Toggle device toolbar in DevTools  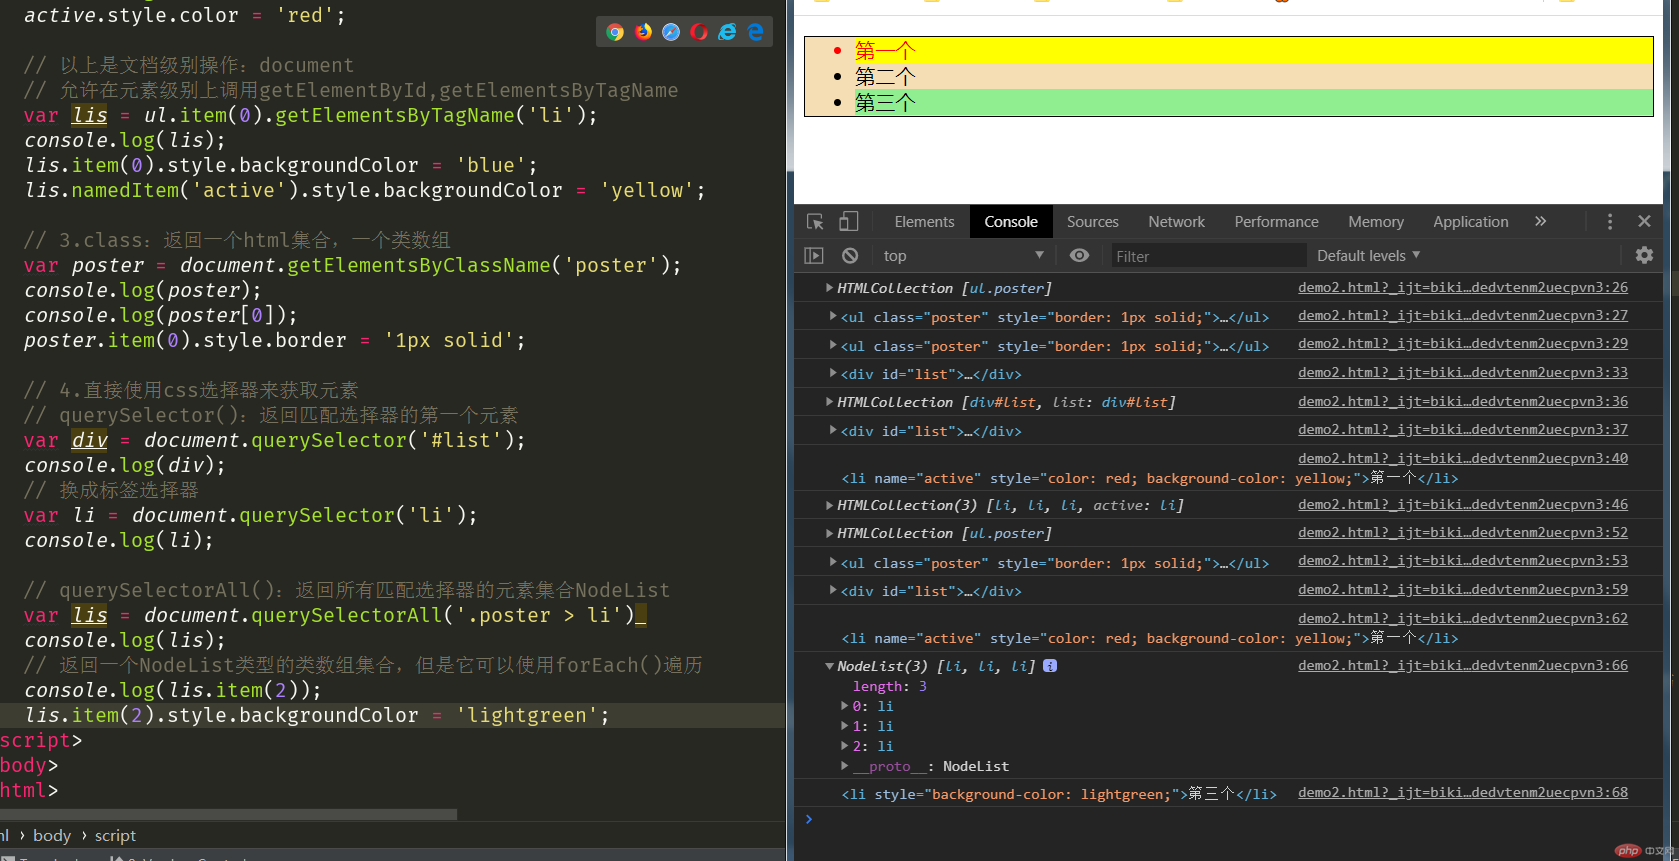click(x=848, y=222)
